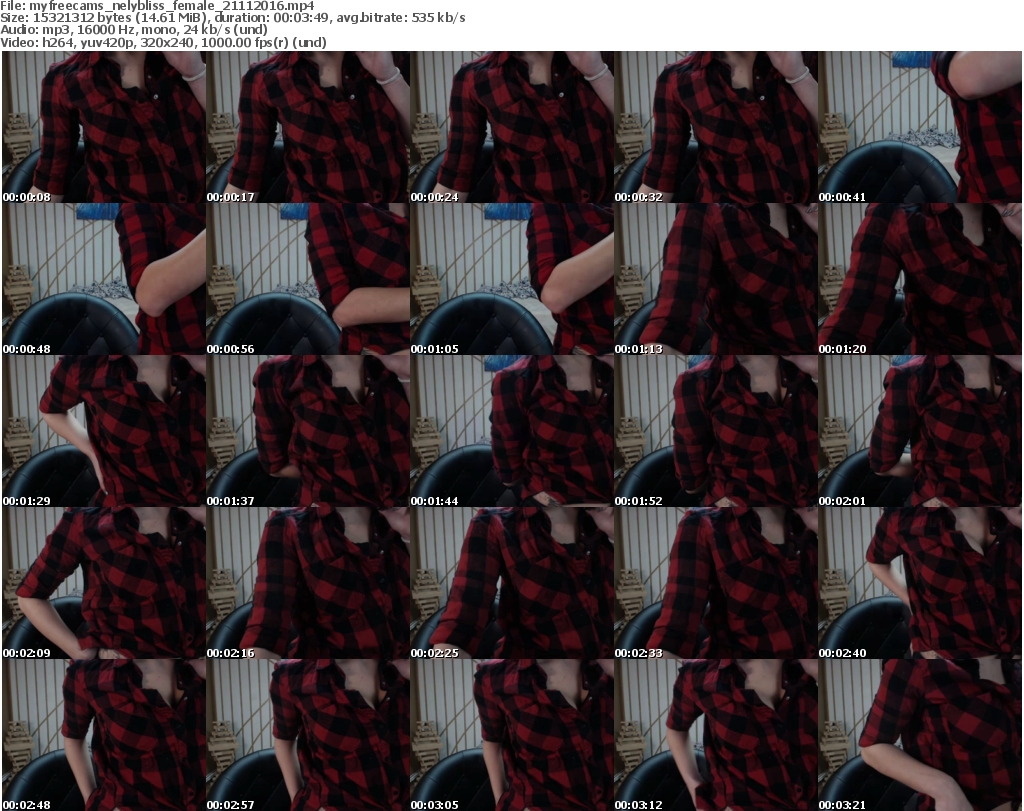
Task: Click the frame labeled 00:02:48
Action: click(104, 735)
